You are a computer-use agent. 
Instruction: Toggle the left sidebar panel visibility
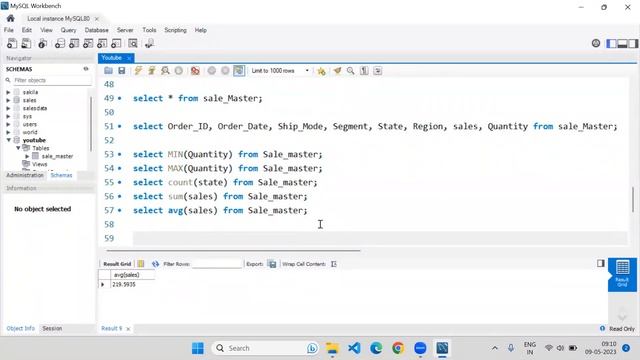pyautogui.click(x=611, y=43)
